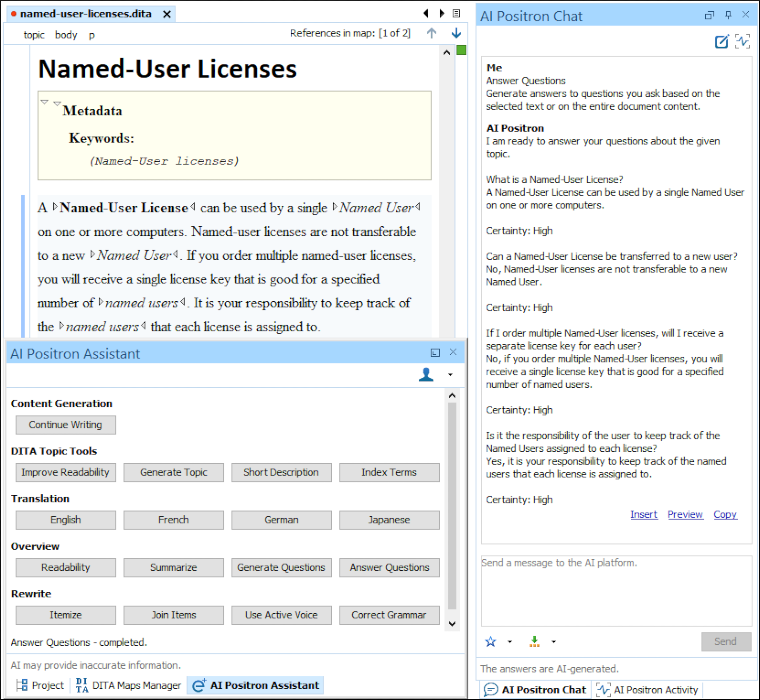Click the favorites star icon
Viewport: 760px width, 700px height.
point(491,641)
